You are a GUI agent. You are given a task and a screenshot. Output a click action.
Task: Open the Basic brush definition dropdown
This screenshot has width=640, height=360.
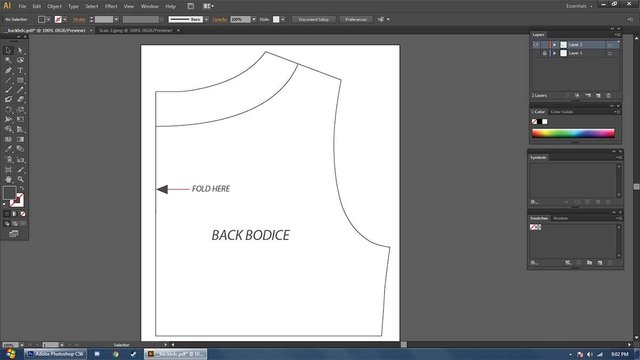pos(206,19)
